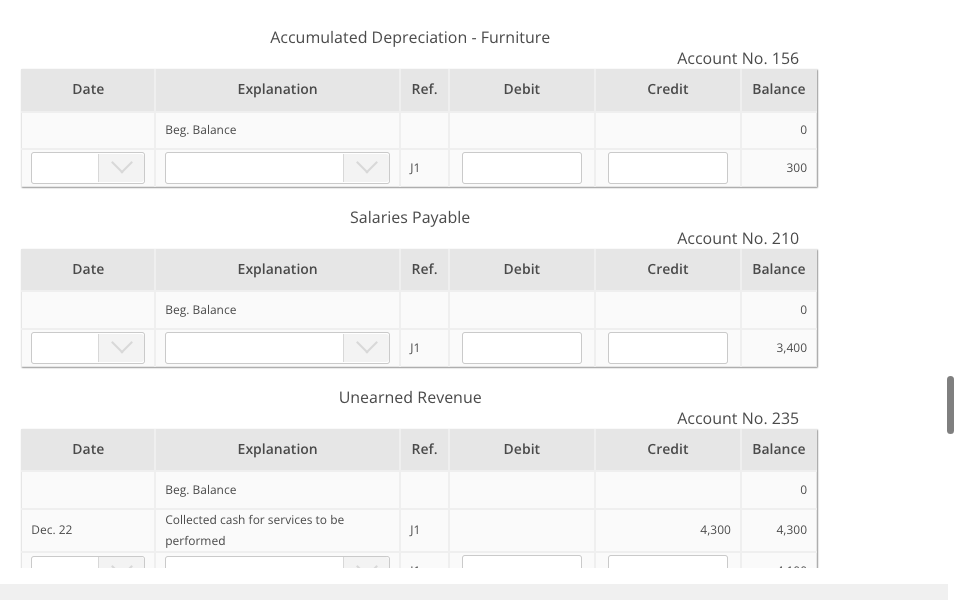This screenshot has height=600, width=955.
Task: Click Explanation header in Unearned Revenue ledger
Action: [277, 449]
